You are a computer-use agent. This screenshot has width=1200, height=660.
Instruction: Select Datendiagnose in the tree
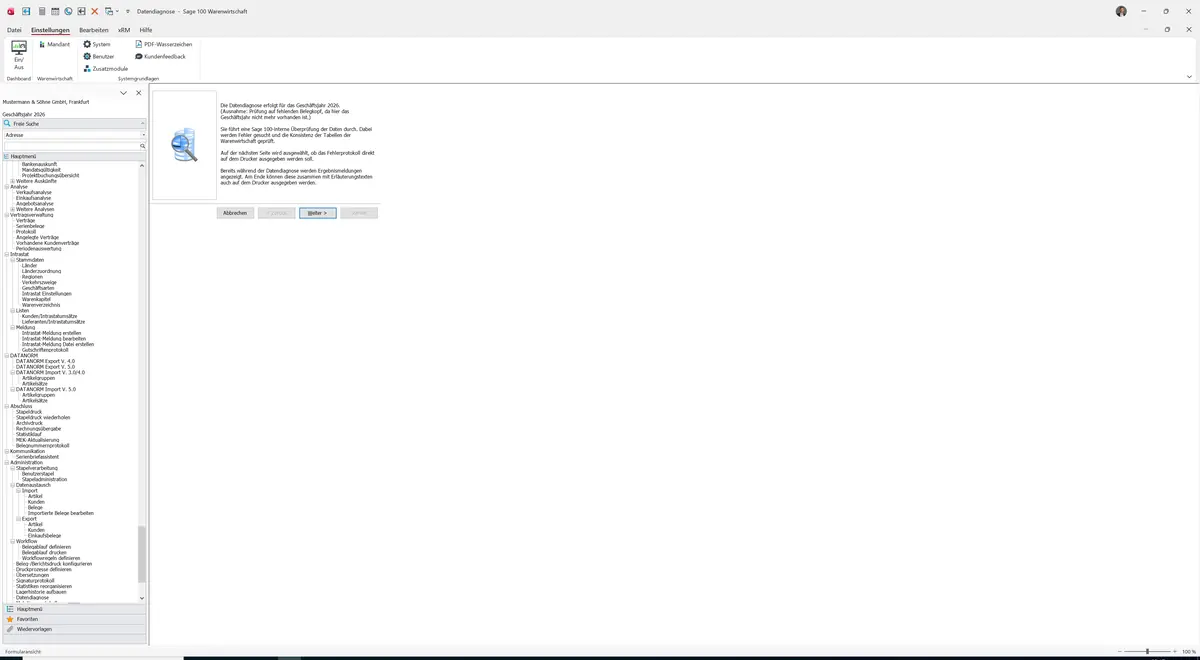click(32, 597)
